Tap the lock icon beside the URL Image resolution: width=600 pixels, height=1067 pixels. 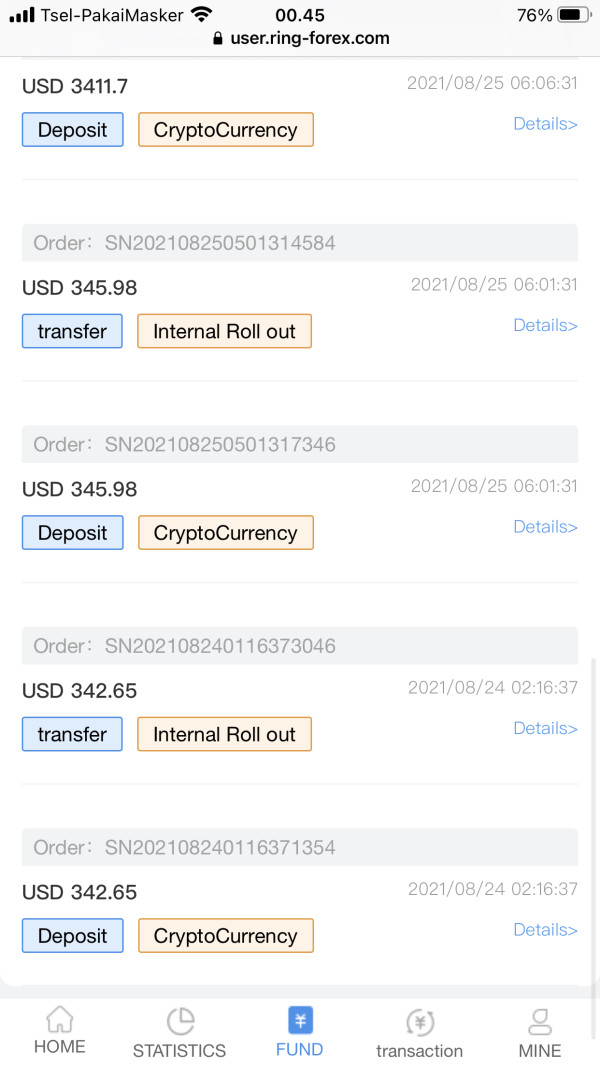pos(218,39)
